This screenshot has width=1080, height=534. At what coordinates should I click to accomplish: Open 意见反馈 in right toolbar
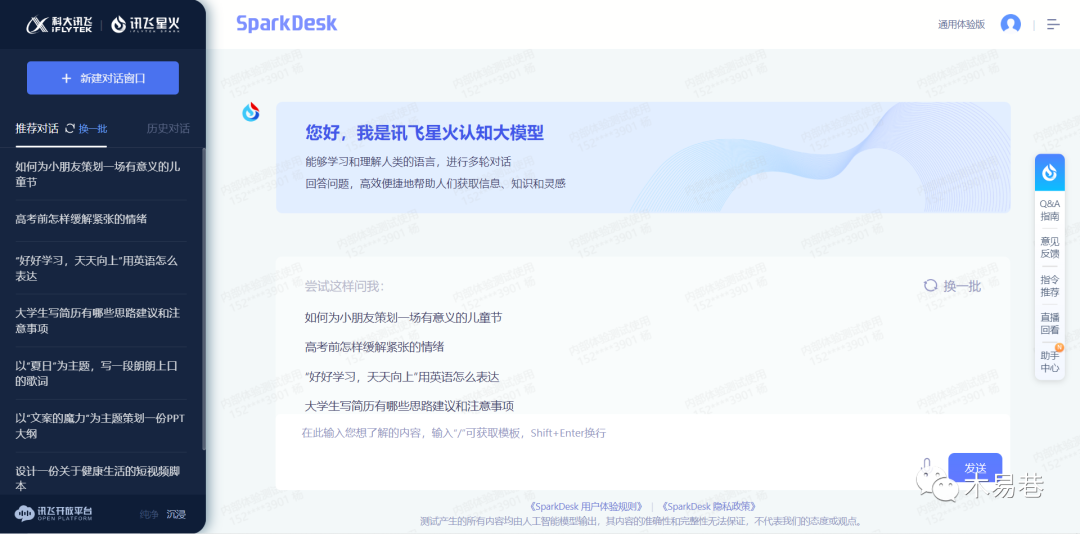(1050, 247)
